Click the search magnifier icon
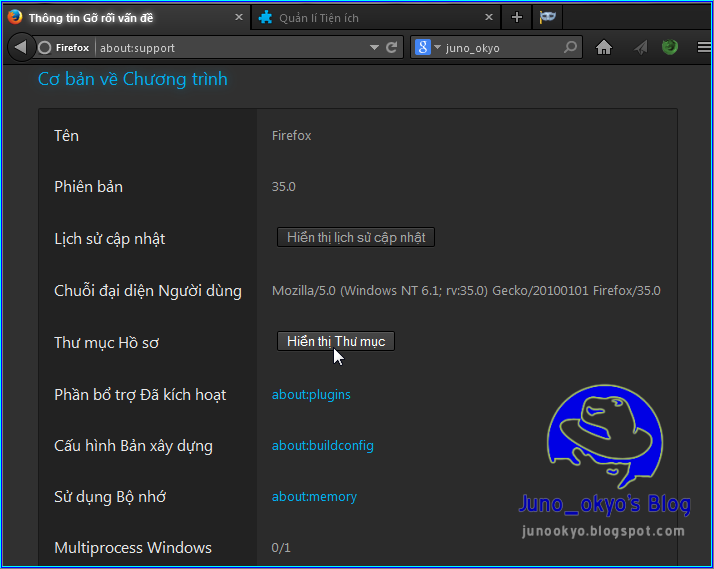The width and height of the screenshot is (714, 569). pyautogui.click(x=570, y=47)
